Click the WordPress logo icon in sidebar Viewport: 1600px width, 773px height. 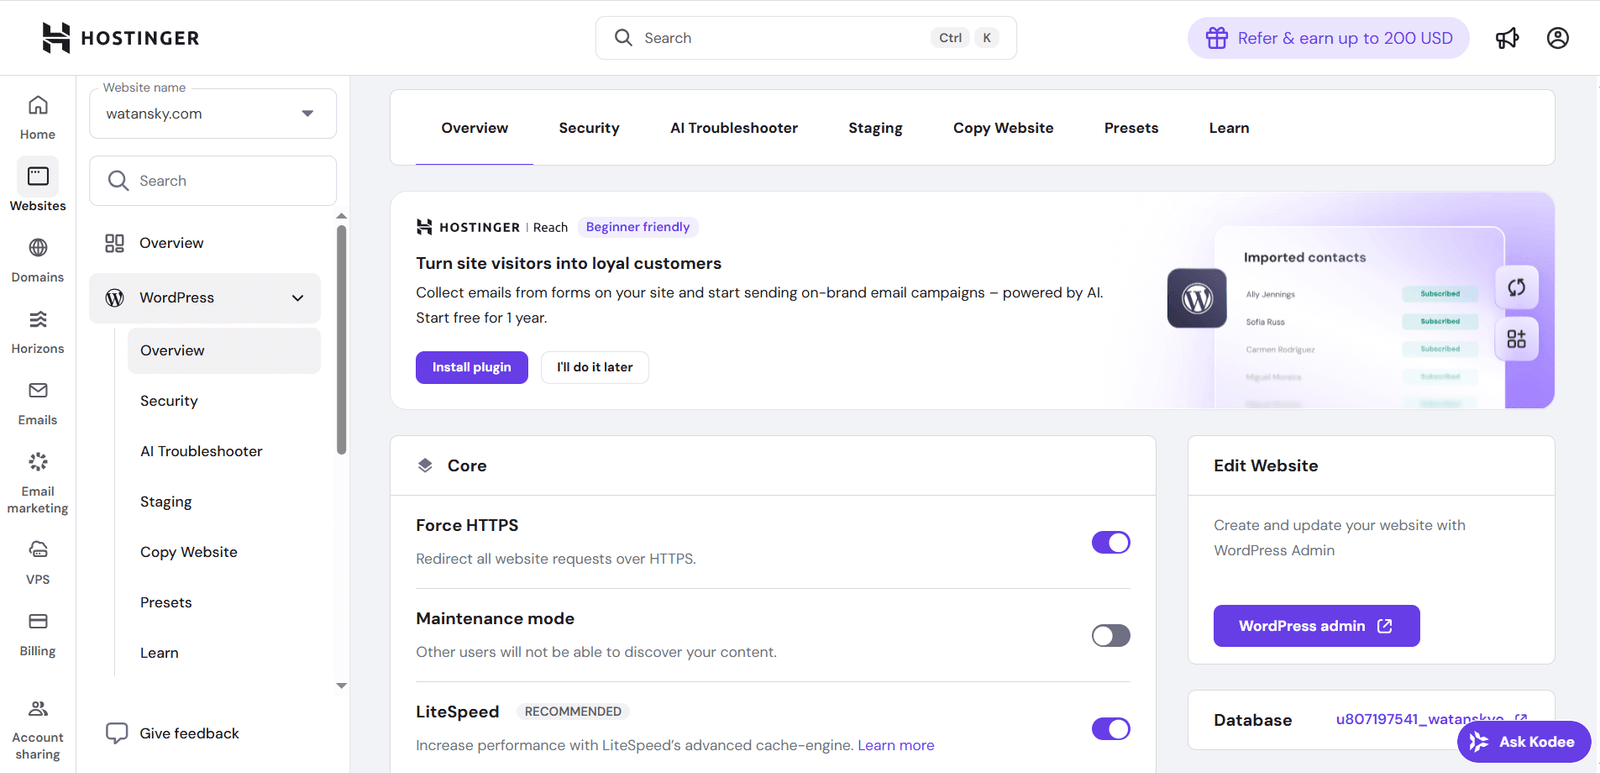point(115,298)
